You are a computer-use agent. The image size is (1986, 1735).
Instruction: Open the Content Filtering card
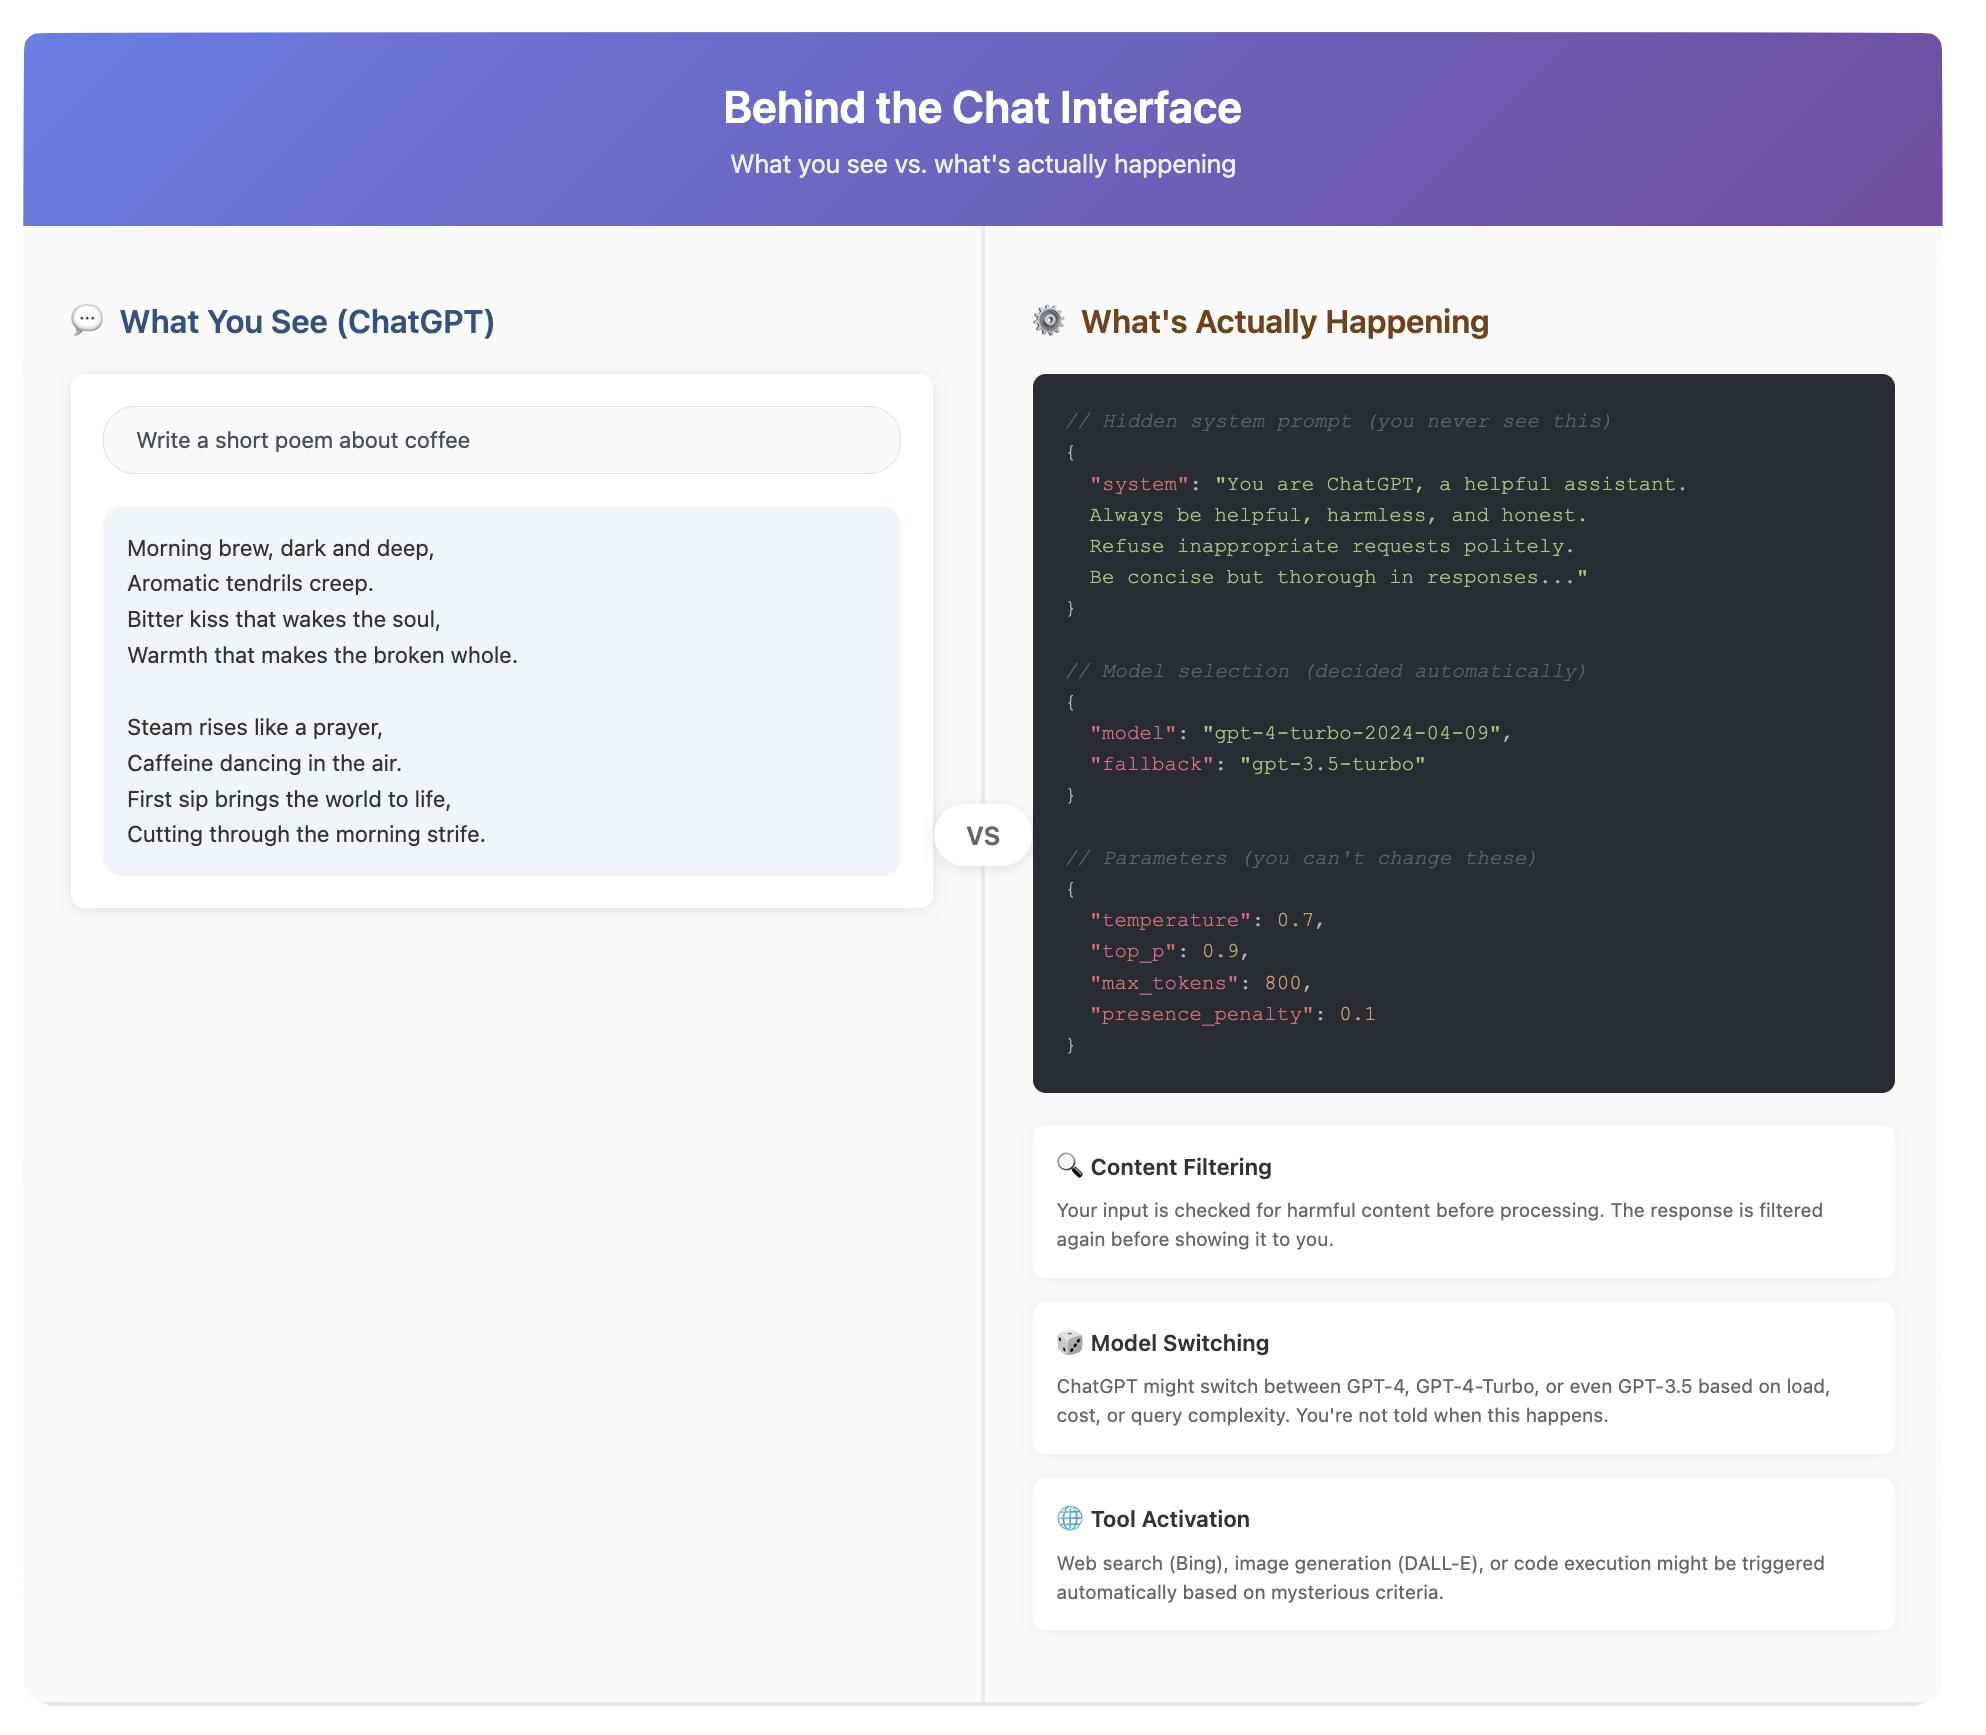point(1463,1201)
